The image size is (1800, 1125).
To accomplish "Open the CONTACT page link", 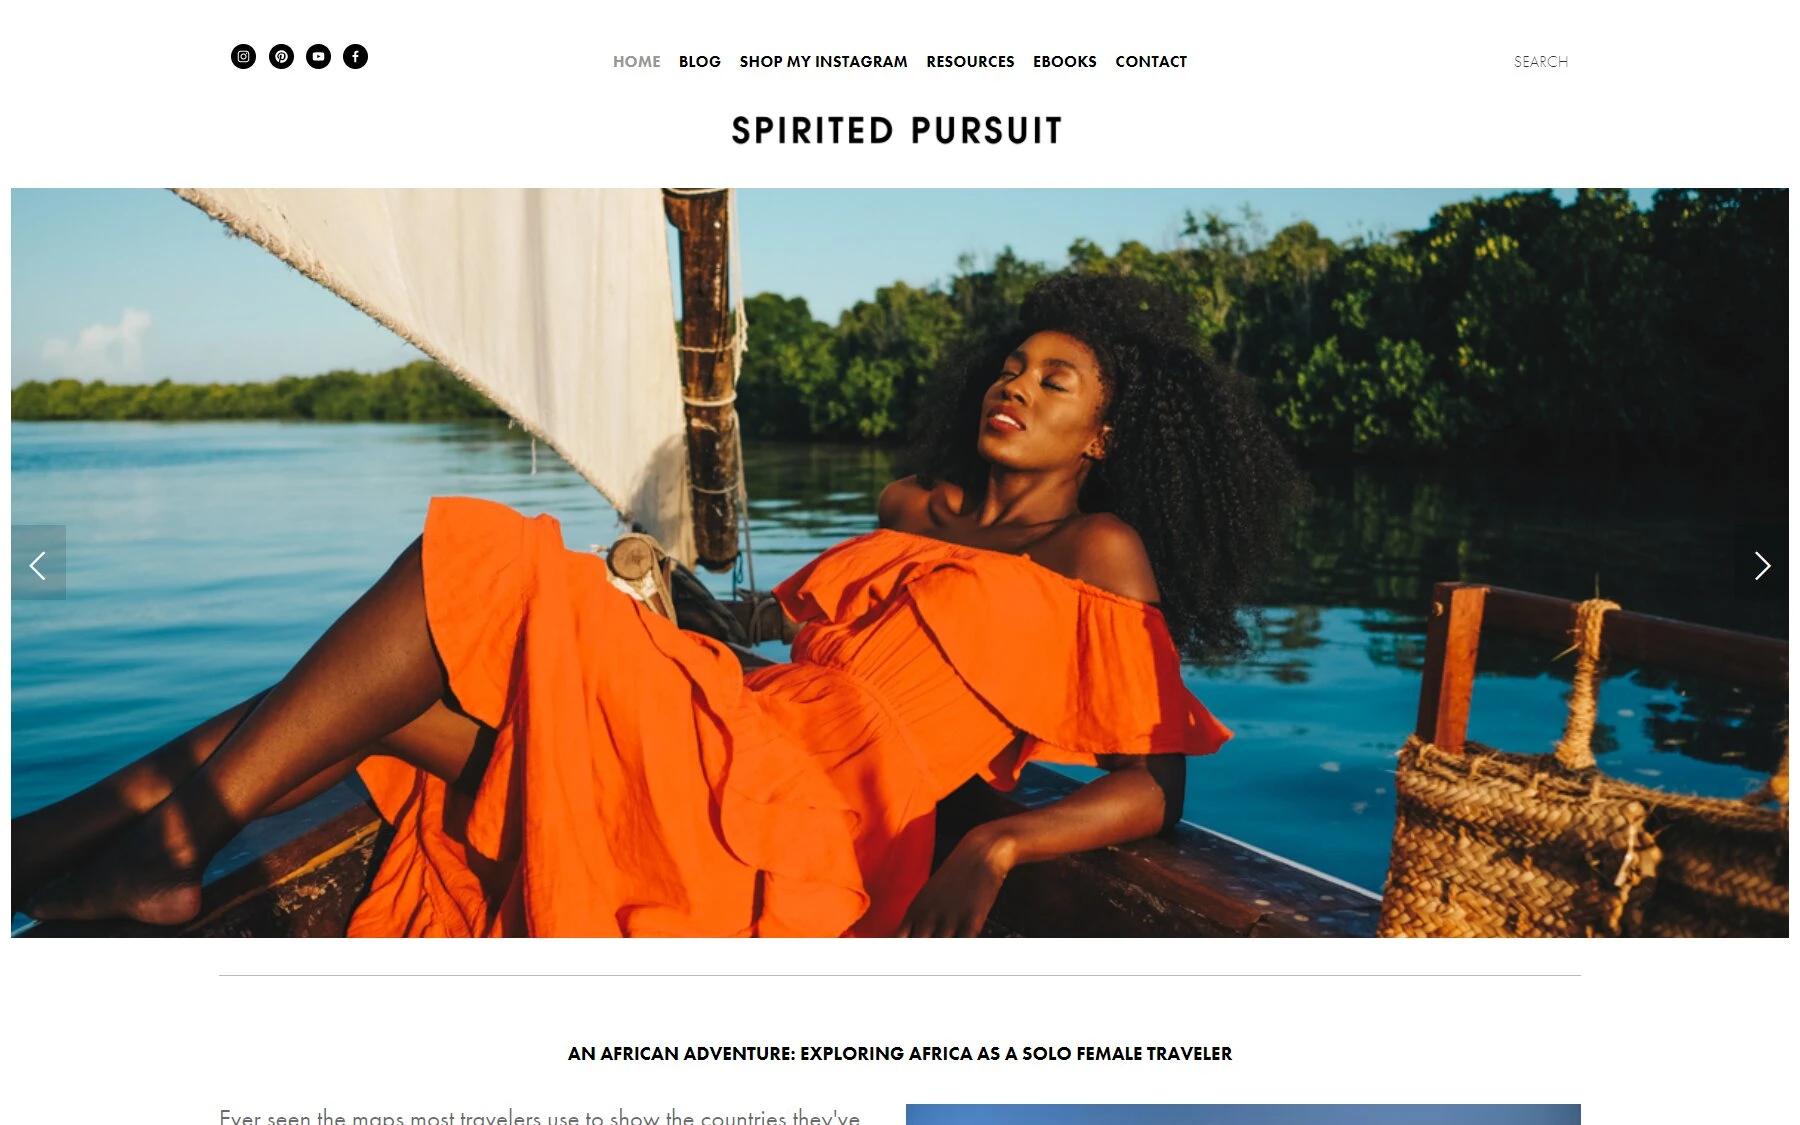I will click(1151, 61).
